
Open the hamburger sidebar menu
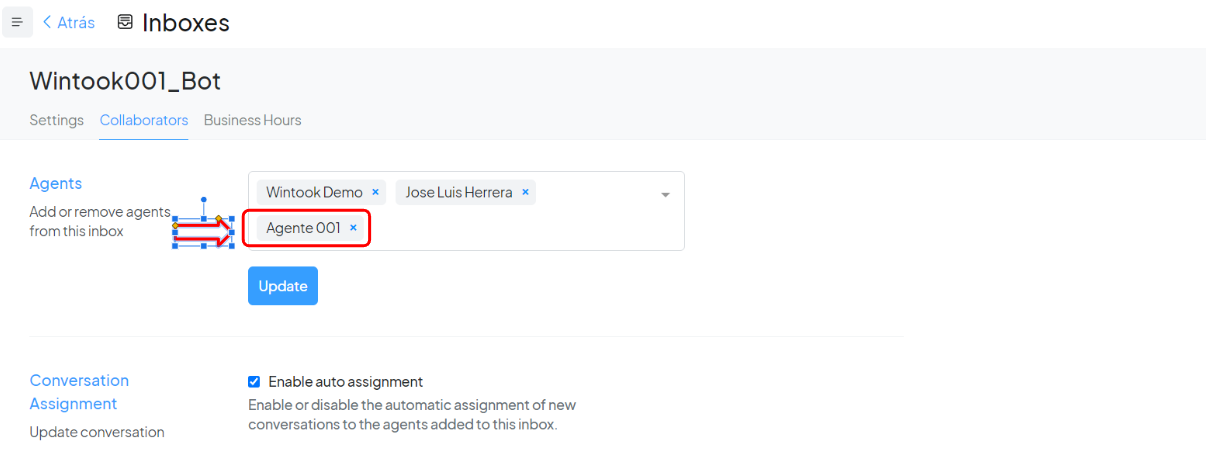pos(17,22)
